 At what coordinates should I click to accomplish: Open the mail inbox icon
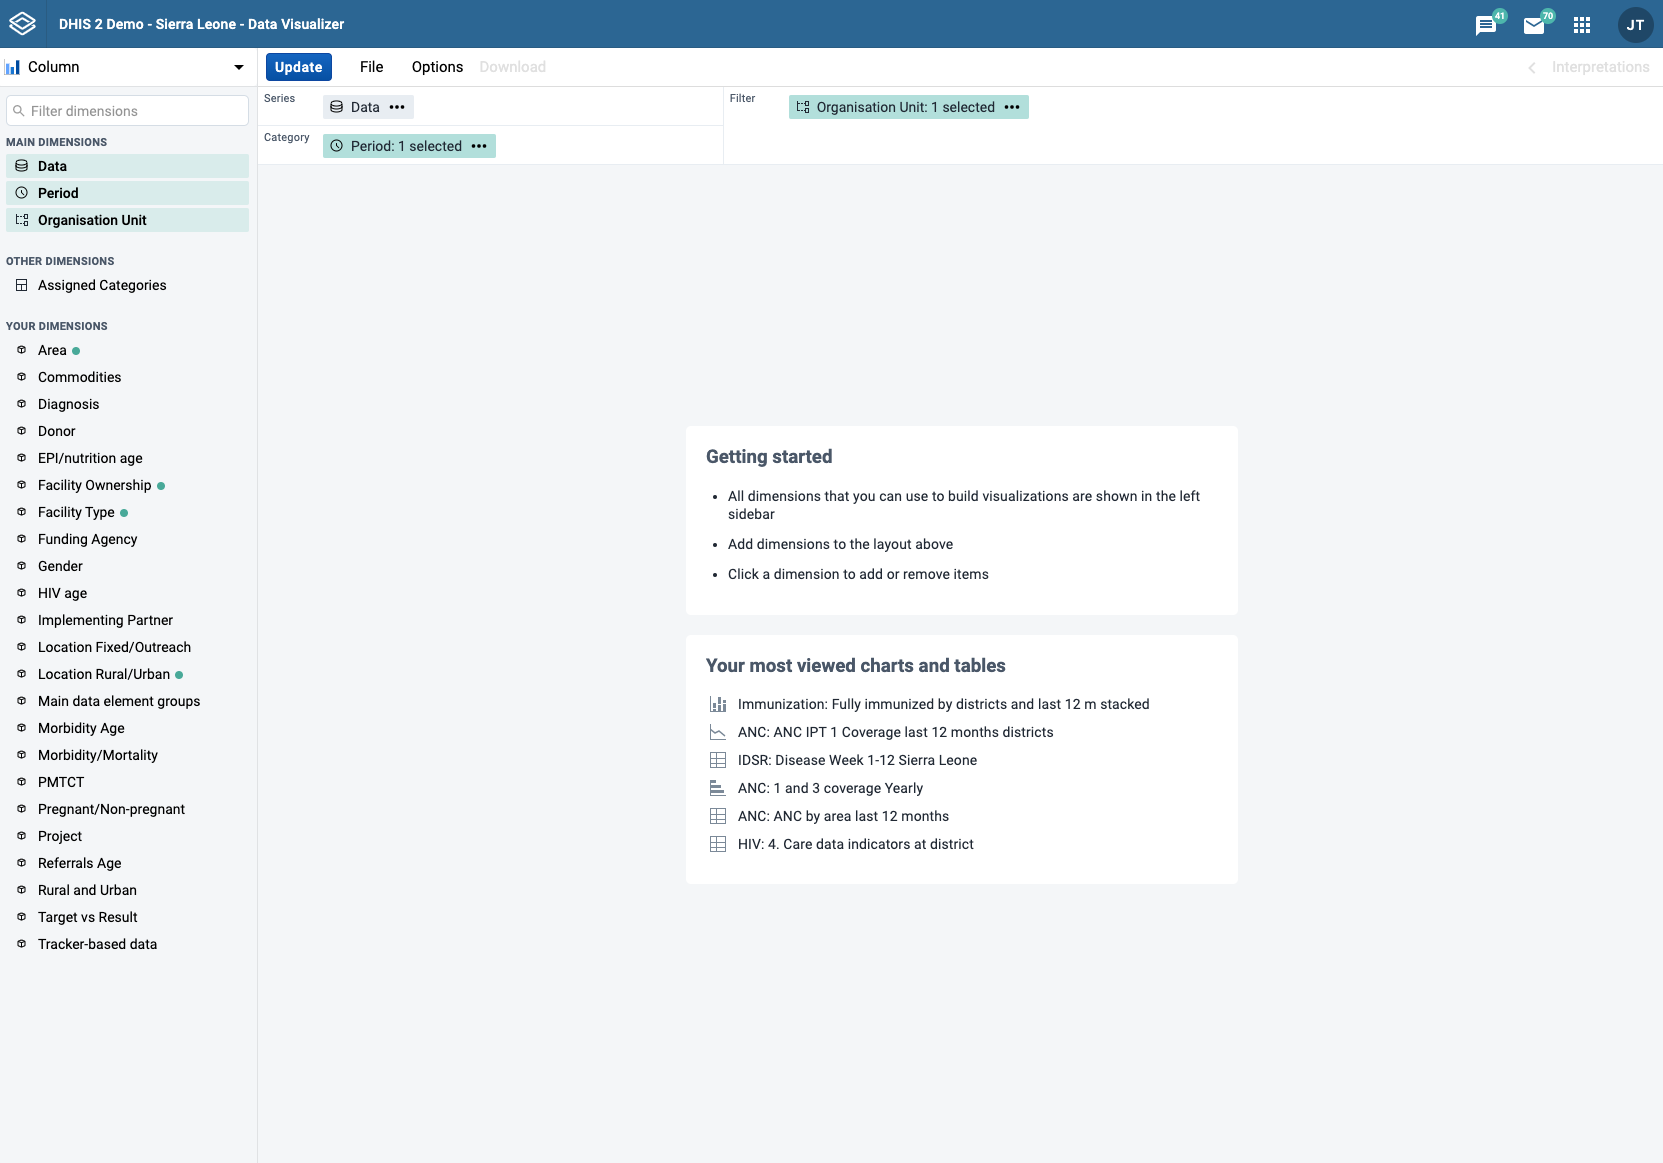tap(1534, 25)
